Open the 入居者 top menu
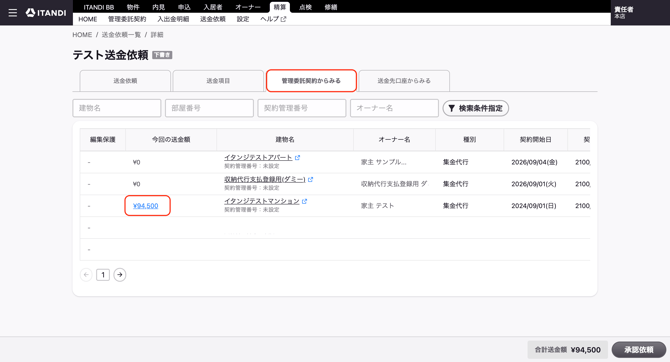 point(213,7)
